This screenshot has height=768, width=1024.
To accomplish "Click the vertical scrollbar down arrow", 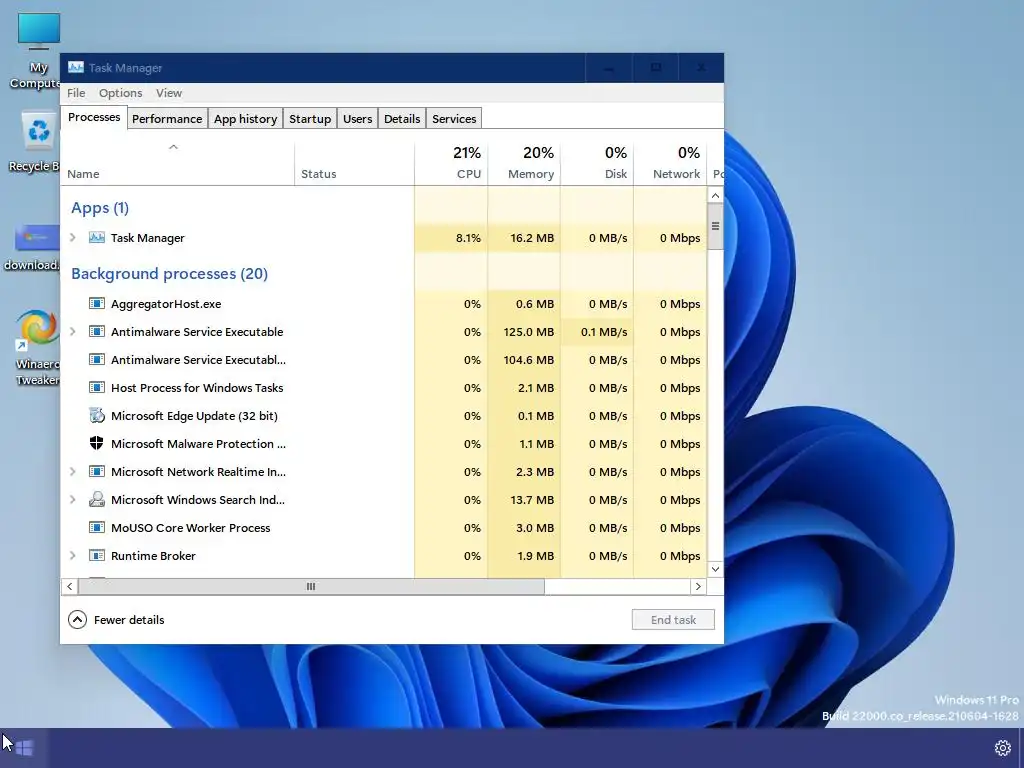I will [715, 569].
